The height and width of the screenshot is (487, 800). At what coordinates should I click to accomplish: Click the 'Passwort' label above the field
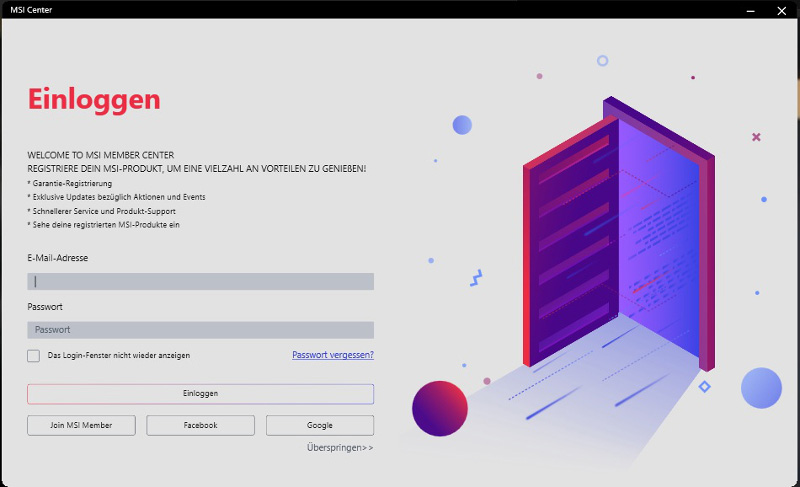click(45, 307)
